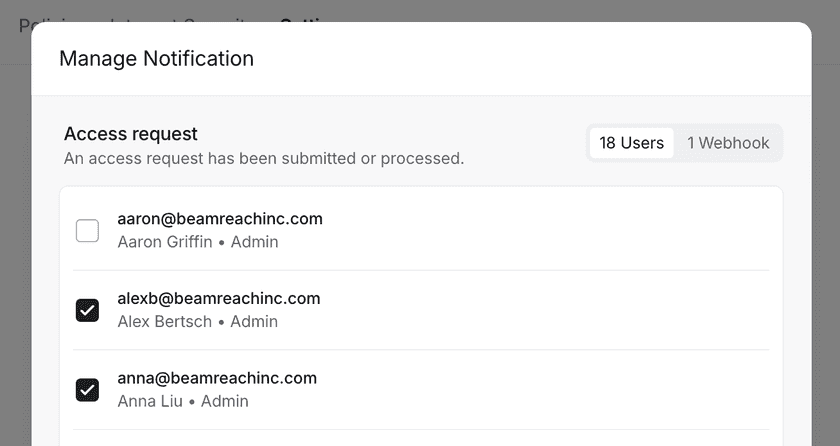This screenshot has height=446, width=840.
Task: Click the Admin role beside Aaron Griffin
Action: [x=254, y=242]
